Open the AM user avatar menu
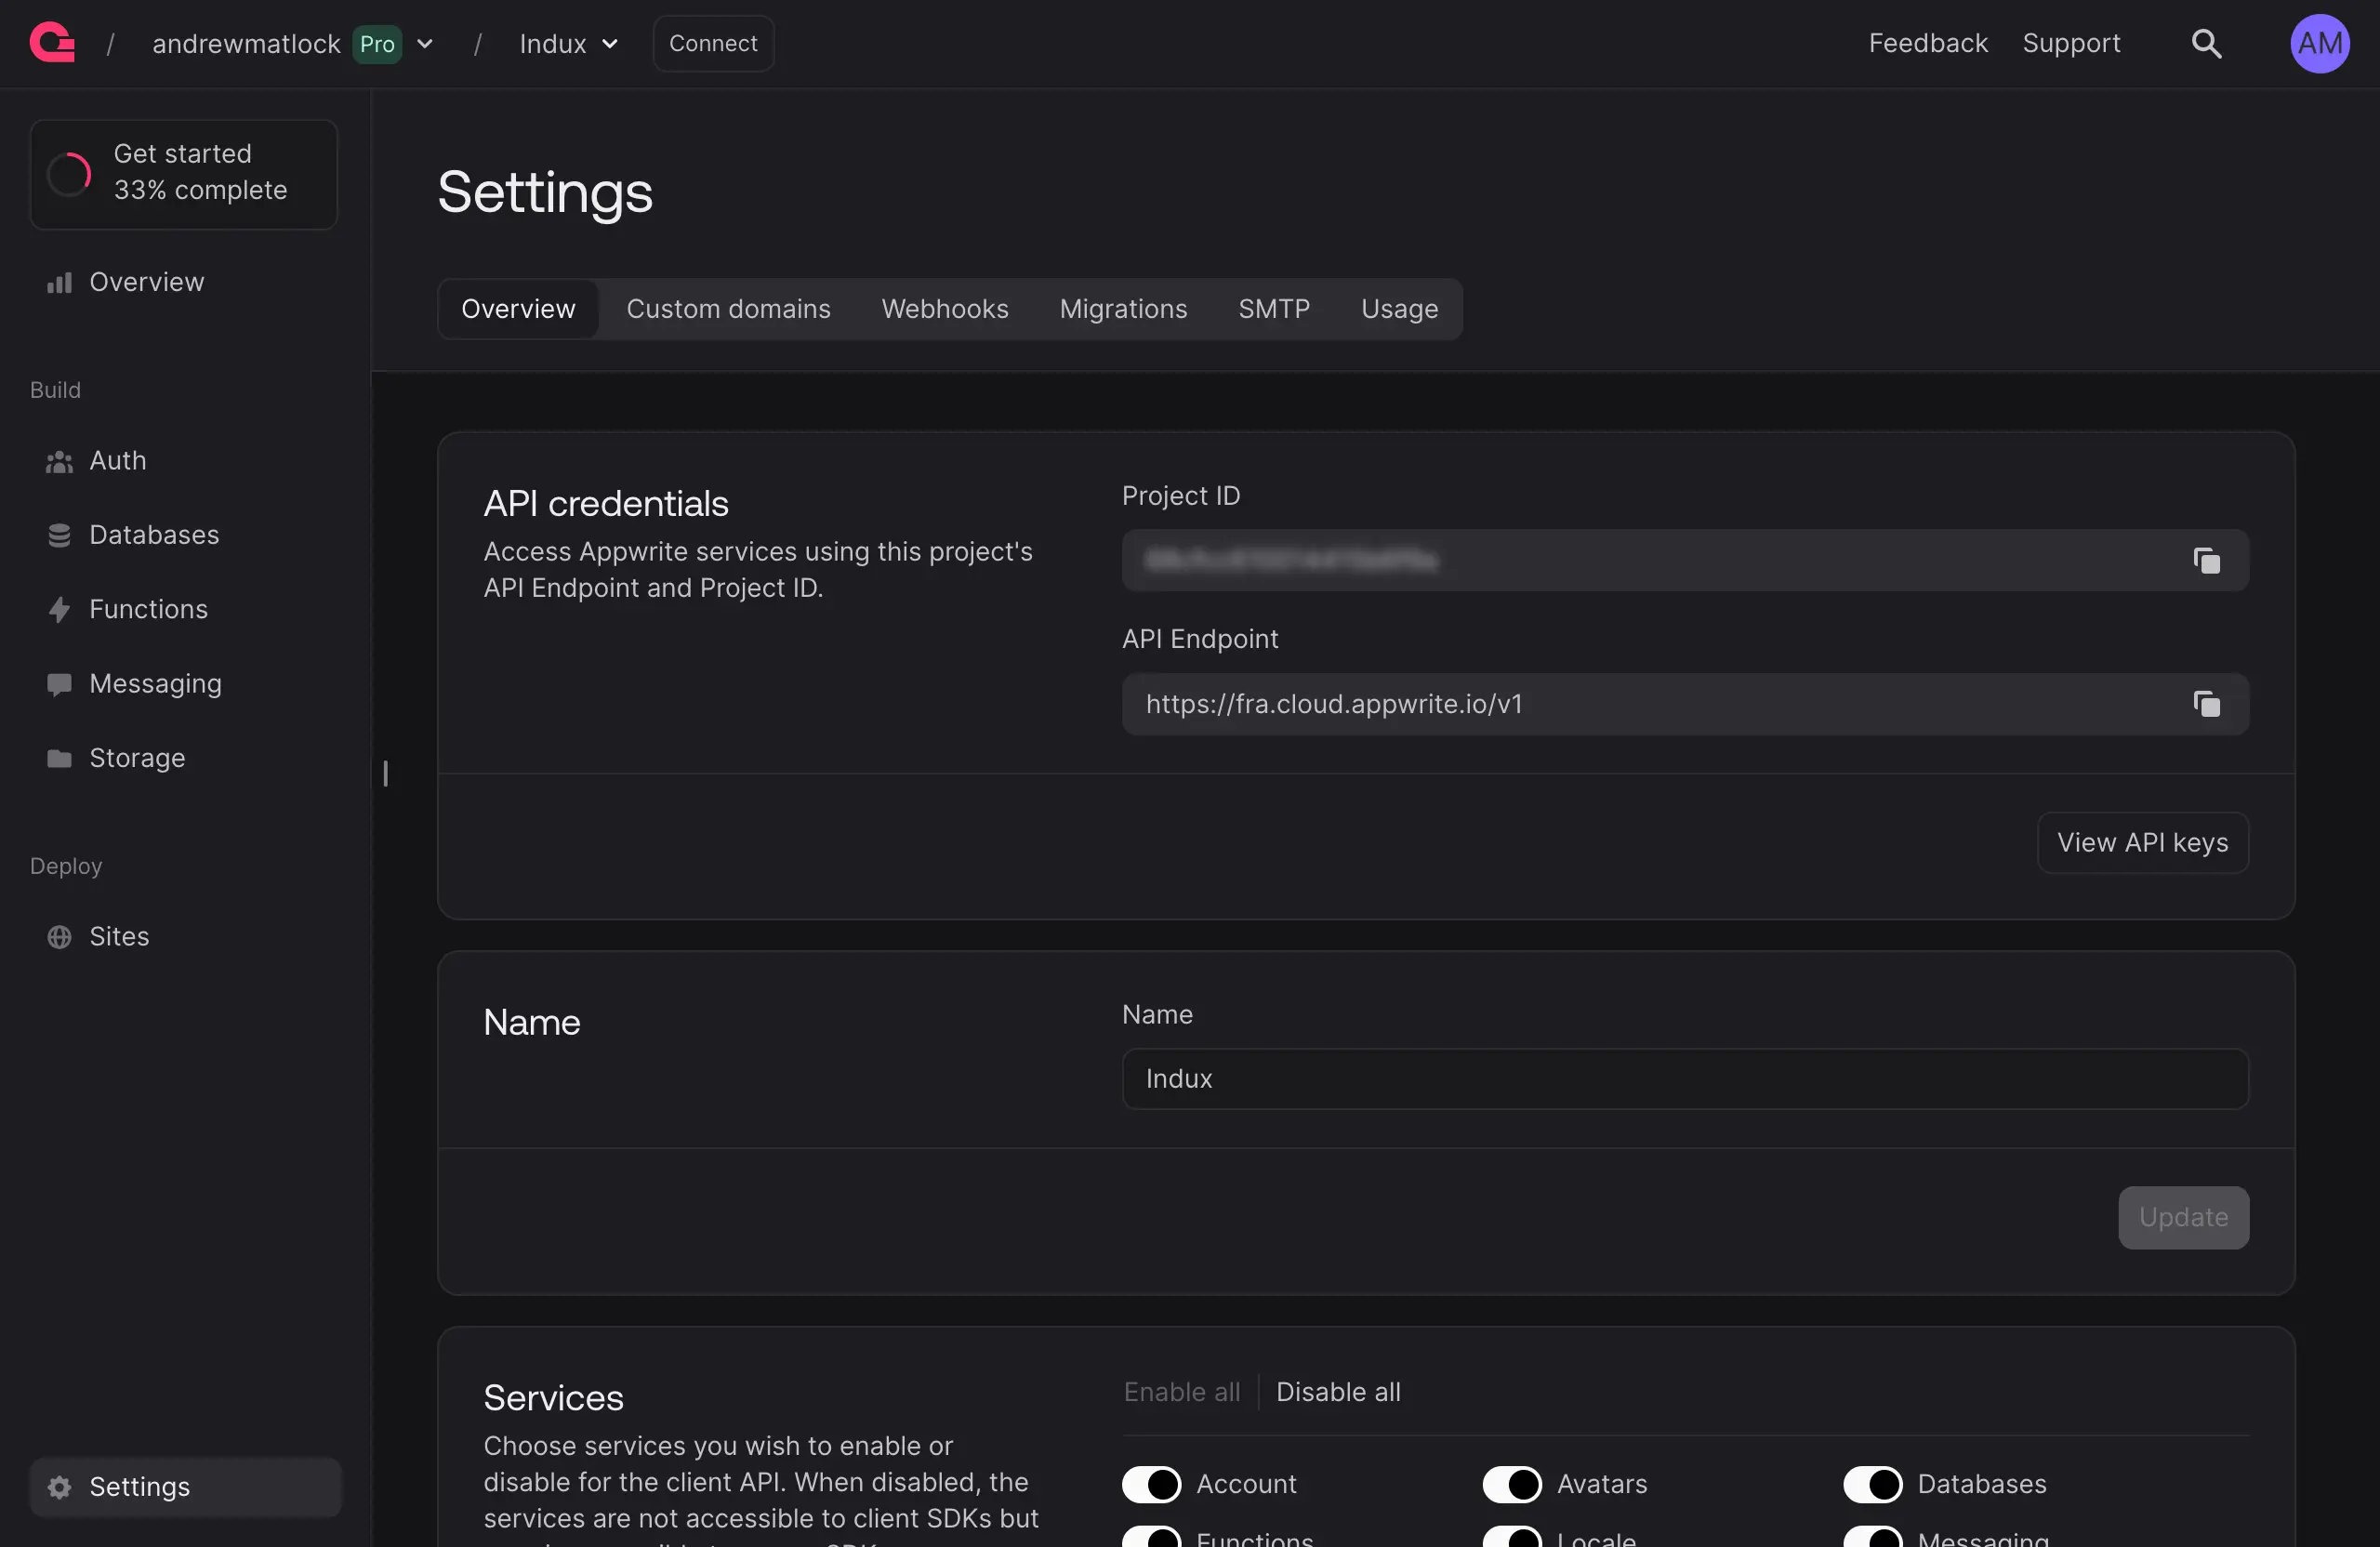Image resolution: width=2380 pixels, height=1547 pixels. (x=2320, y=43)
